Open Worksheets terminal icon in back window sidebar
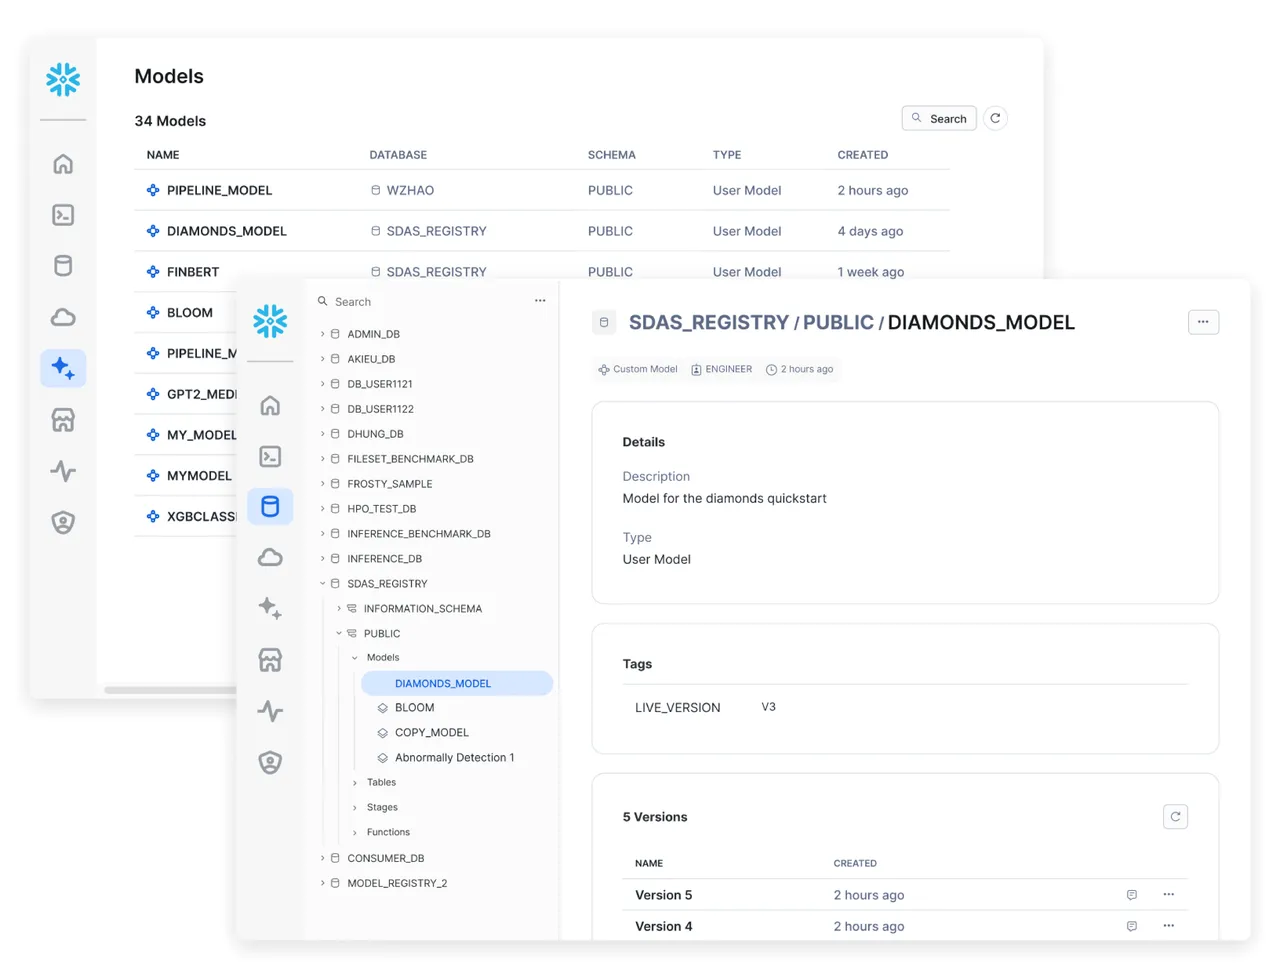 tap(63, 215)
